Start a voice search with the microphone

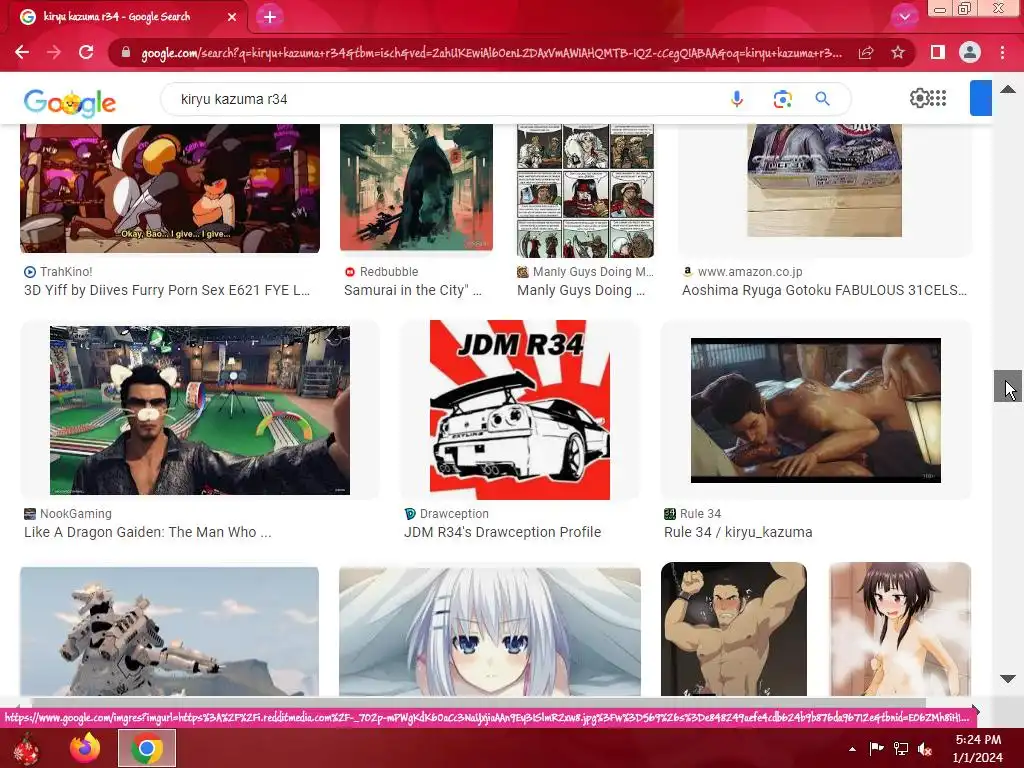737,99
